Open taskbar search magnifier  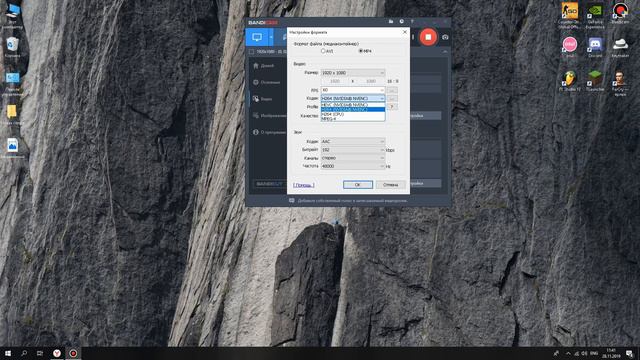coord(24,353)
